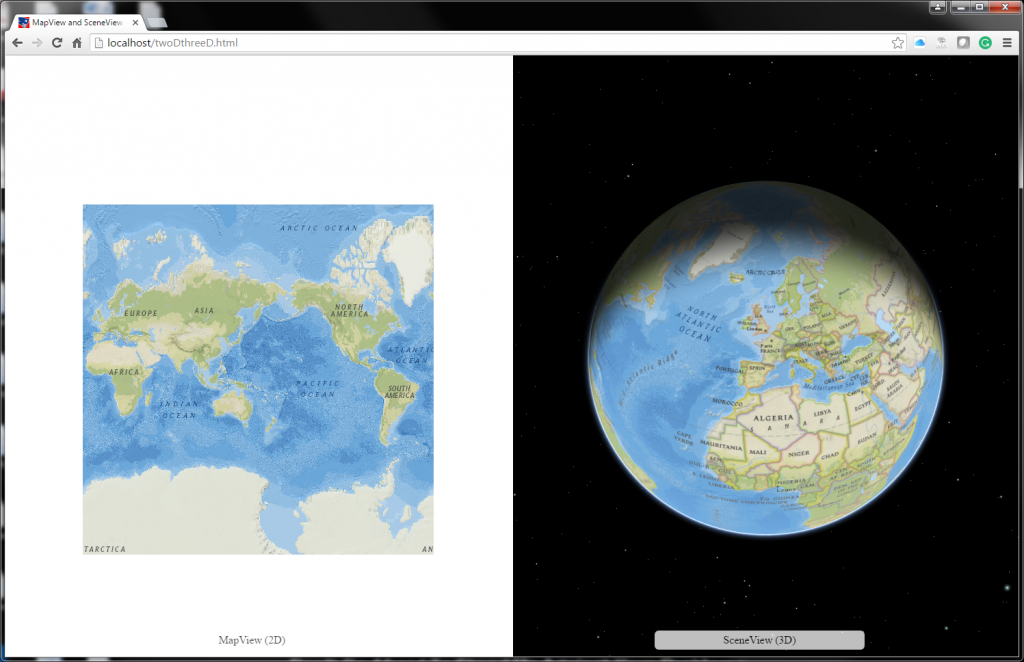This screenshot has height=662, width=1024.
Task: Reload the page with the refresh icon
Action: click(x=57, y=43)
